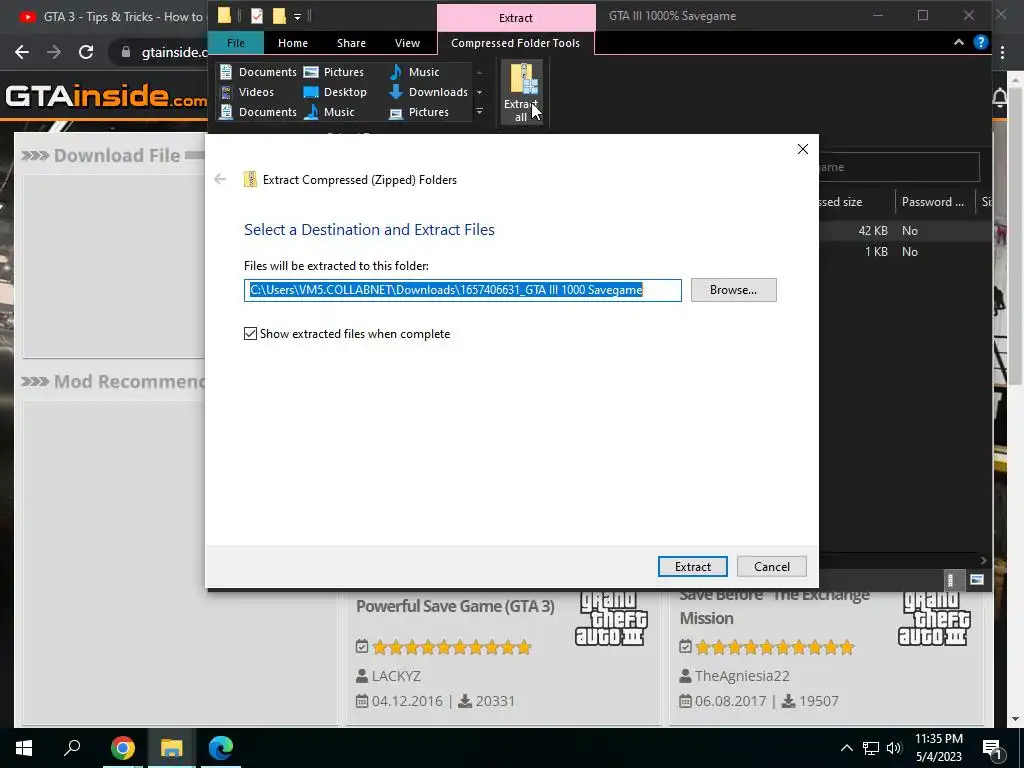
Task: Open Windows taskbar search
Action: coord(72,747)
